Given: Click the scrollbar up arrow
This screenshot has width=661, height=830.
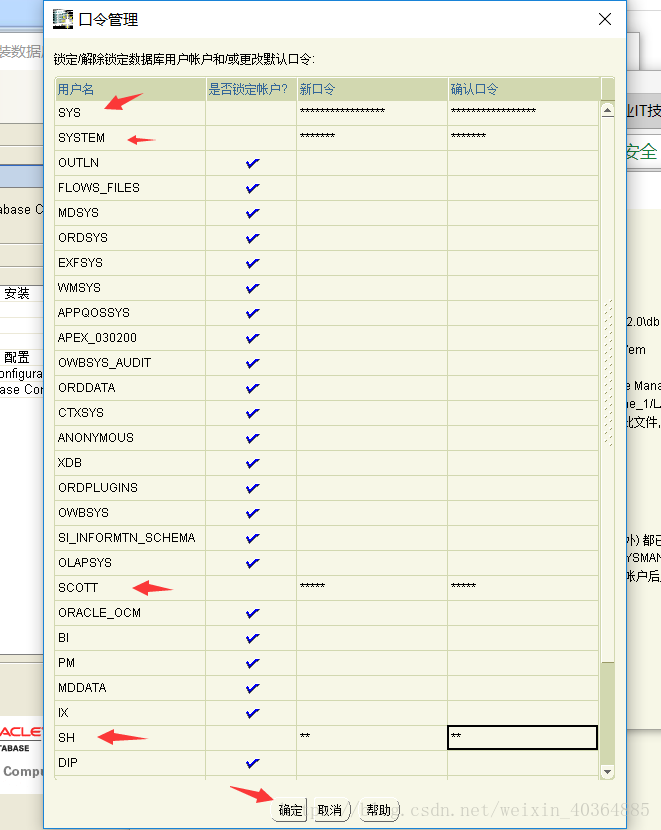Looking at the screenshot, I should (x=608, y=110).
